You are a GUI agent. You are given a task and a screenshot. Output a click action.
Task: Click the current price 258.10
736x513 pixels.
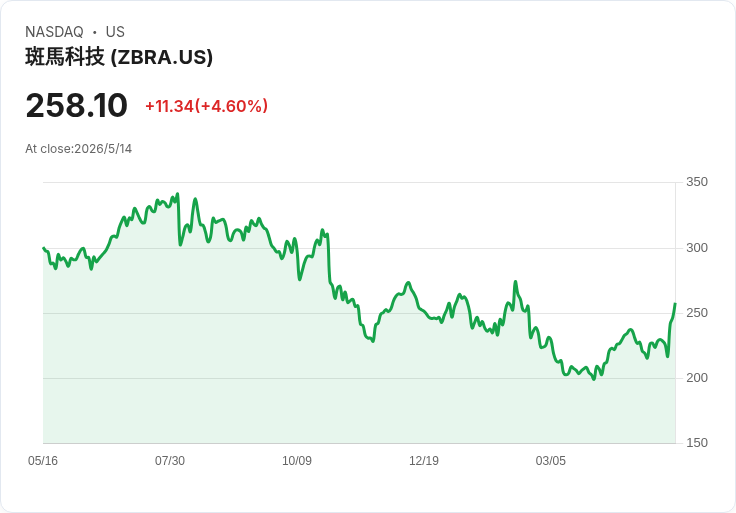click(x=77, y=105)
